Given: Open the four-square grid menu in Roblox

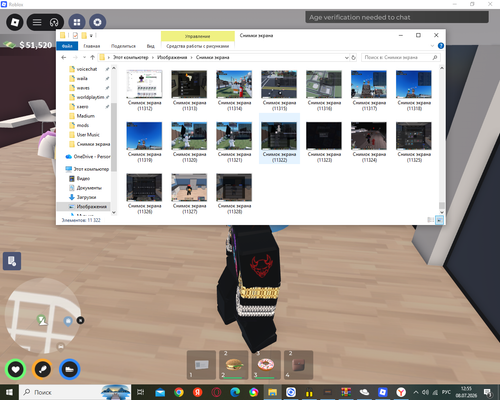Looking at the screenshot, I should [x=77, y=22].
